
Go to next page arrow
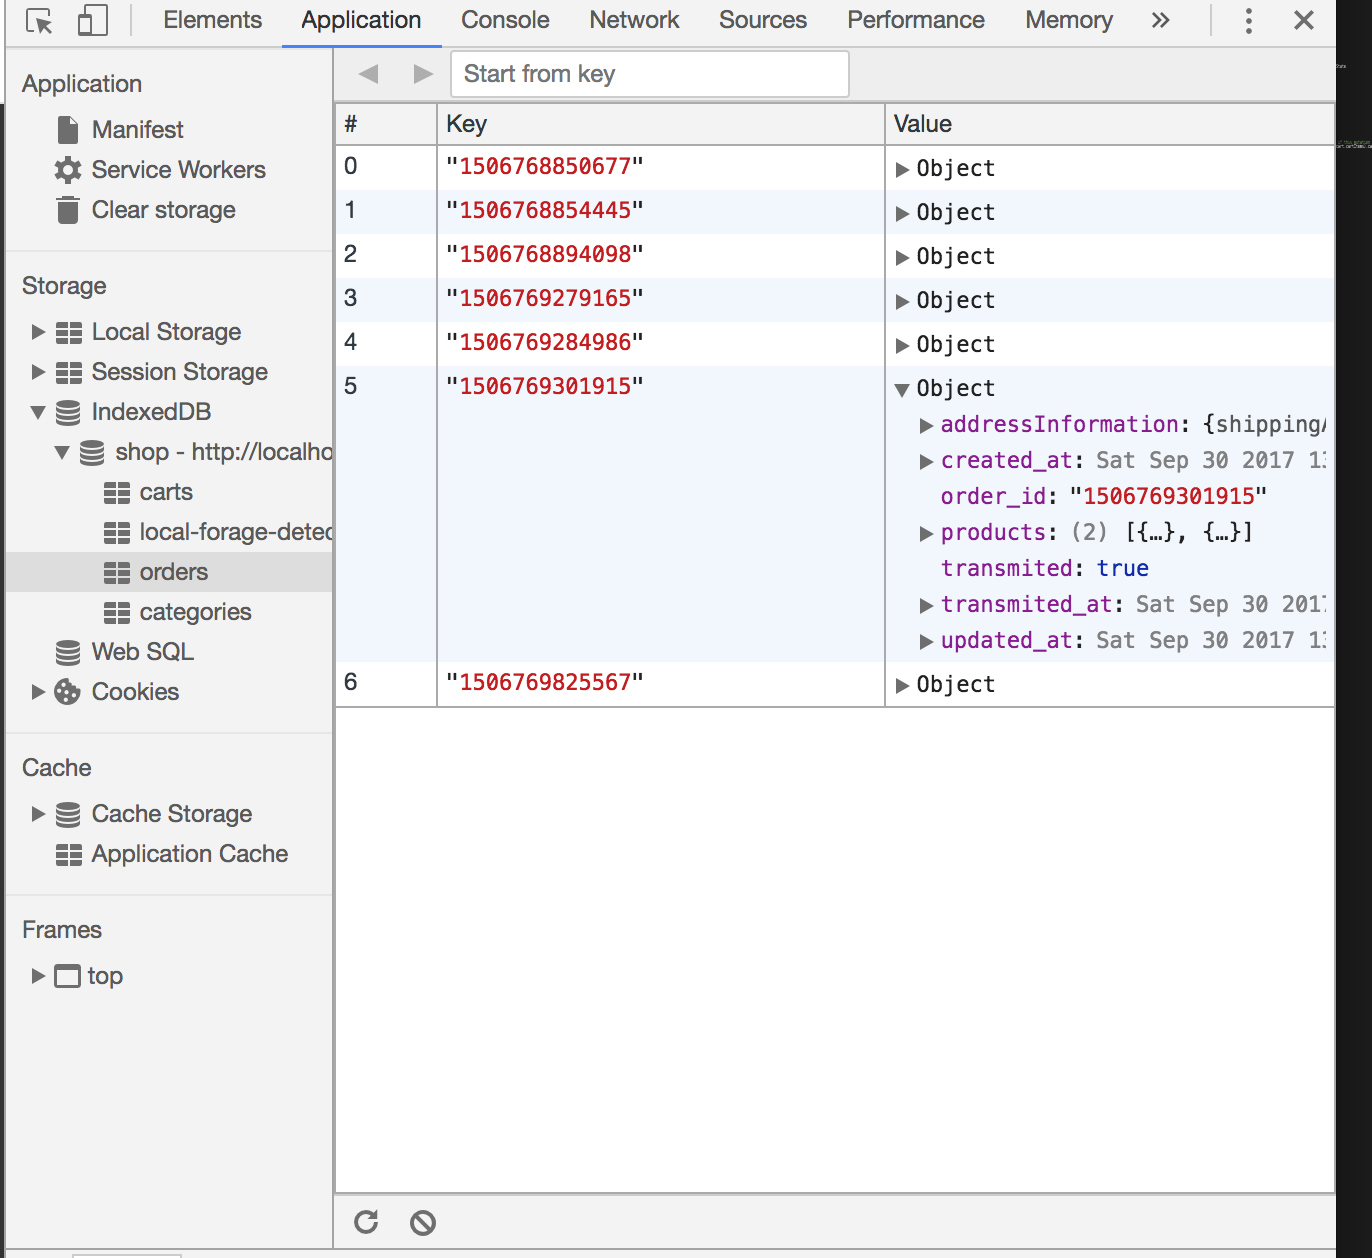click(x=423, y=74)
